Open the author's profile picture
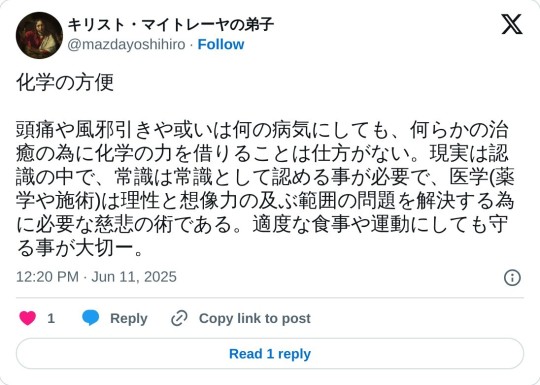The height and width of the screenshot is (385, 540). click(x=39, y=35)
